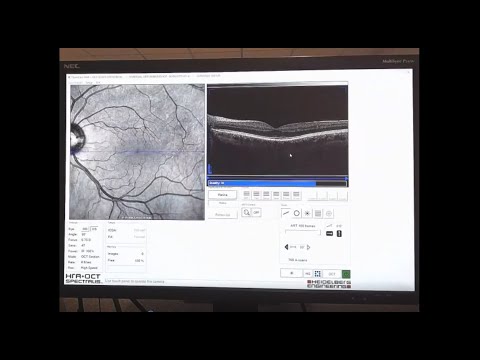Click the Retina application button
The image size is (480, 360).
pos(223,194)
